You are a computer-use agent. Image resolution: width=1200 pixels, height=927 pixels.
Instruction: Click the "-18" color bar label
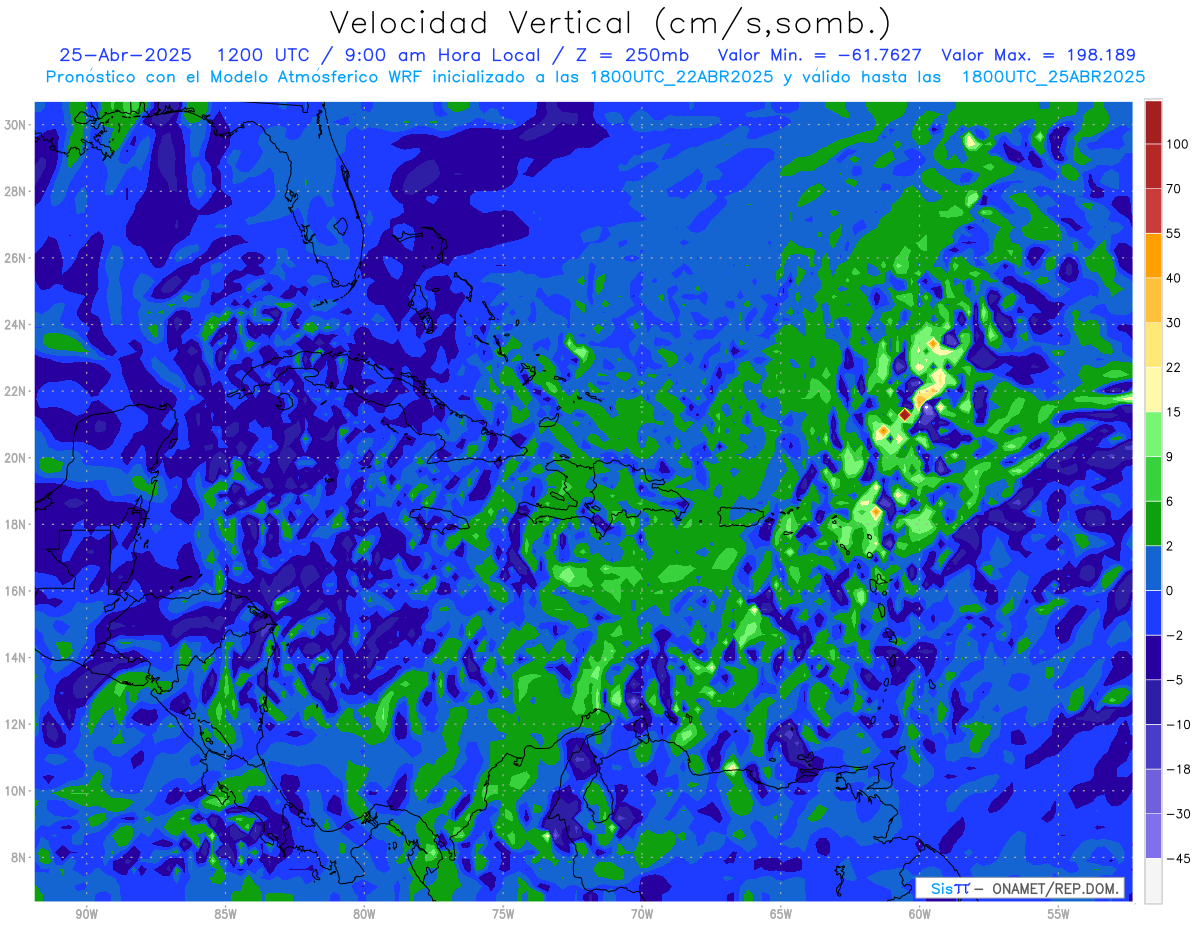(1177, 769)
